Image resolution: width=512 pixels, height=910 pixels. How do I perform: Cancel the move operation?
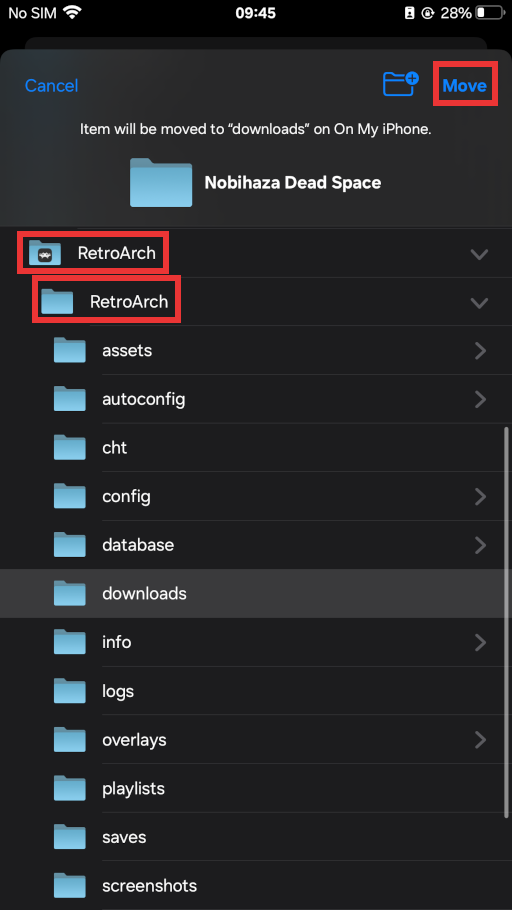click(x=51, y=86)
